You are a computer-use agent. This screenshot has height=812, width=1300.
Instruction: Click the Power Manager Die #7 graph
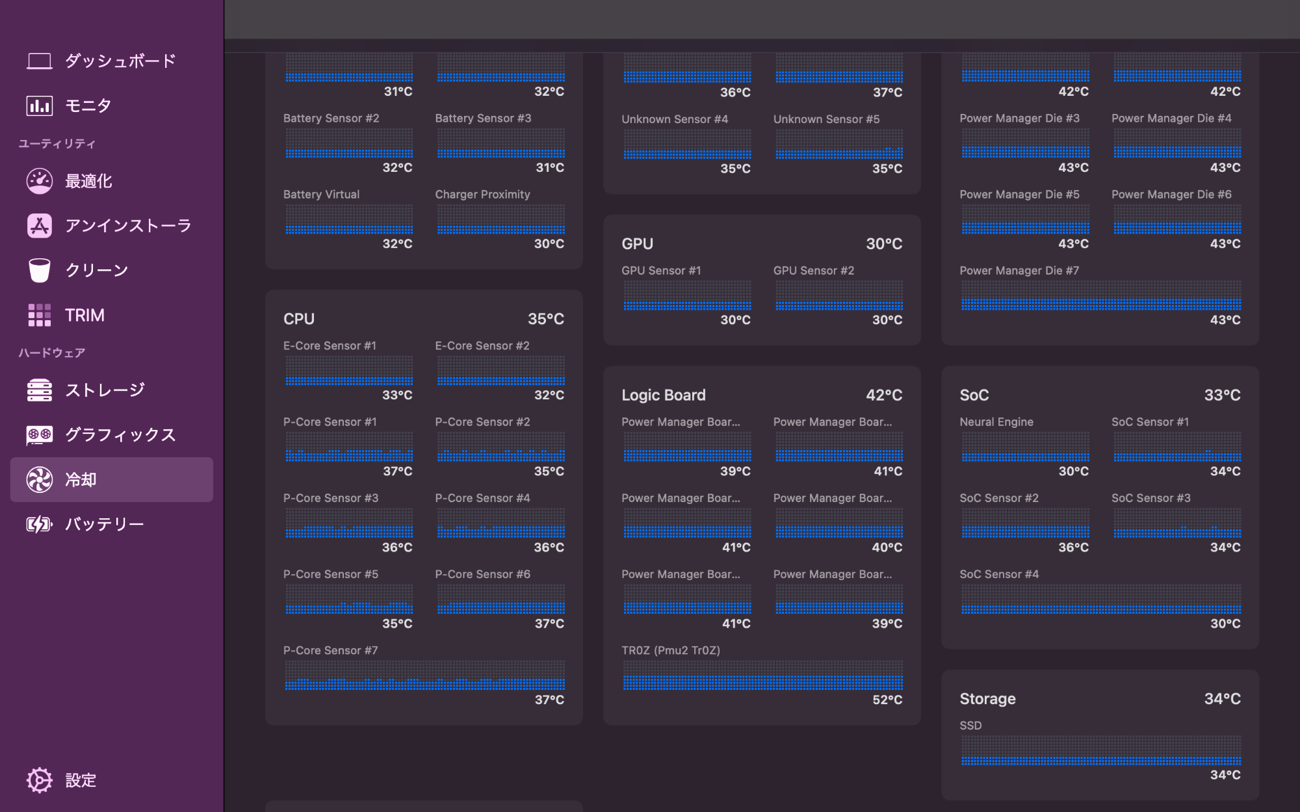(1101, 295)
